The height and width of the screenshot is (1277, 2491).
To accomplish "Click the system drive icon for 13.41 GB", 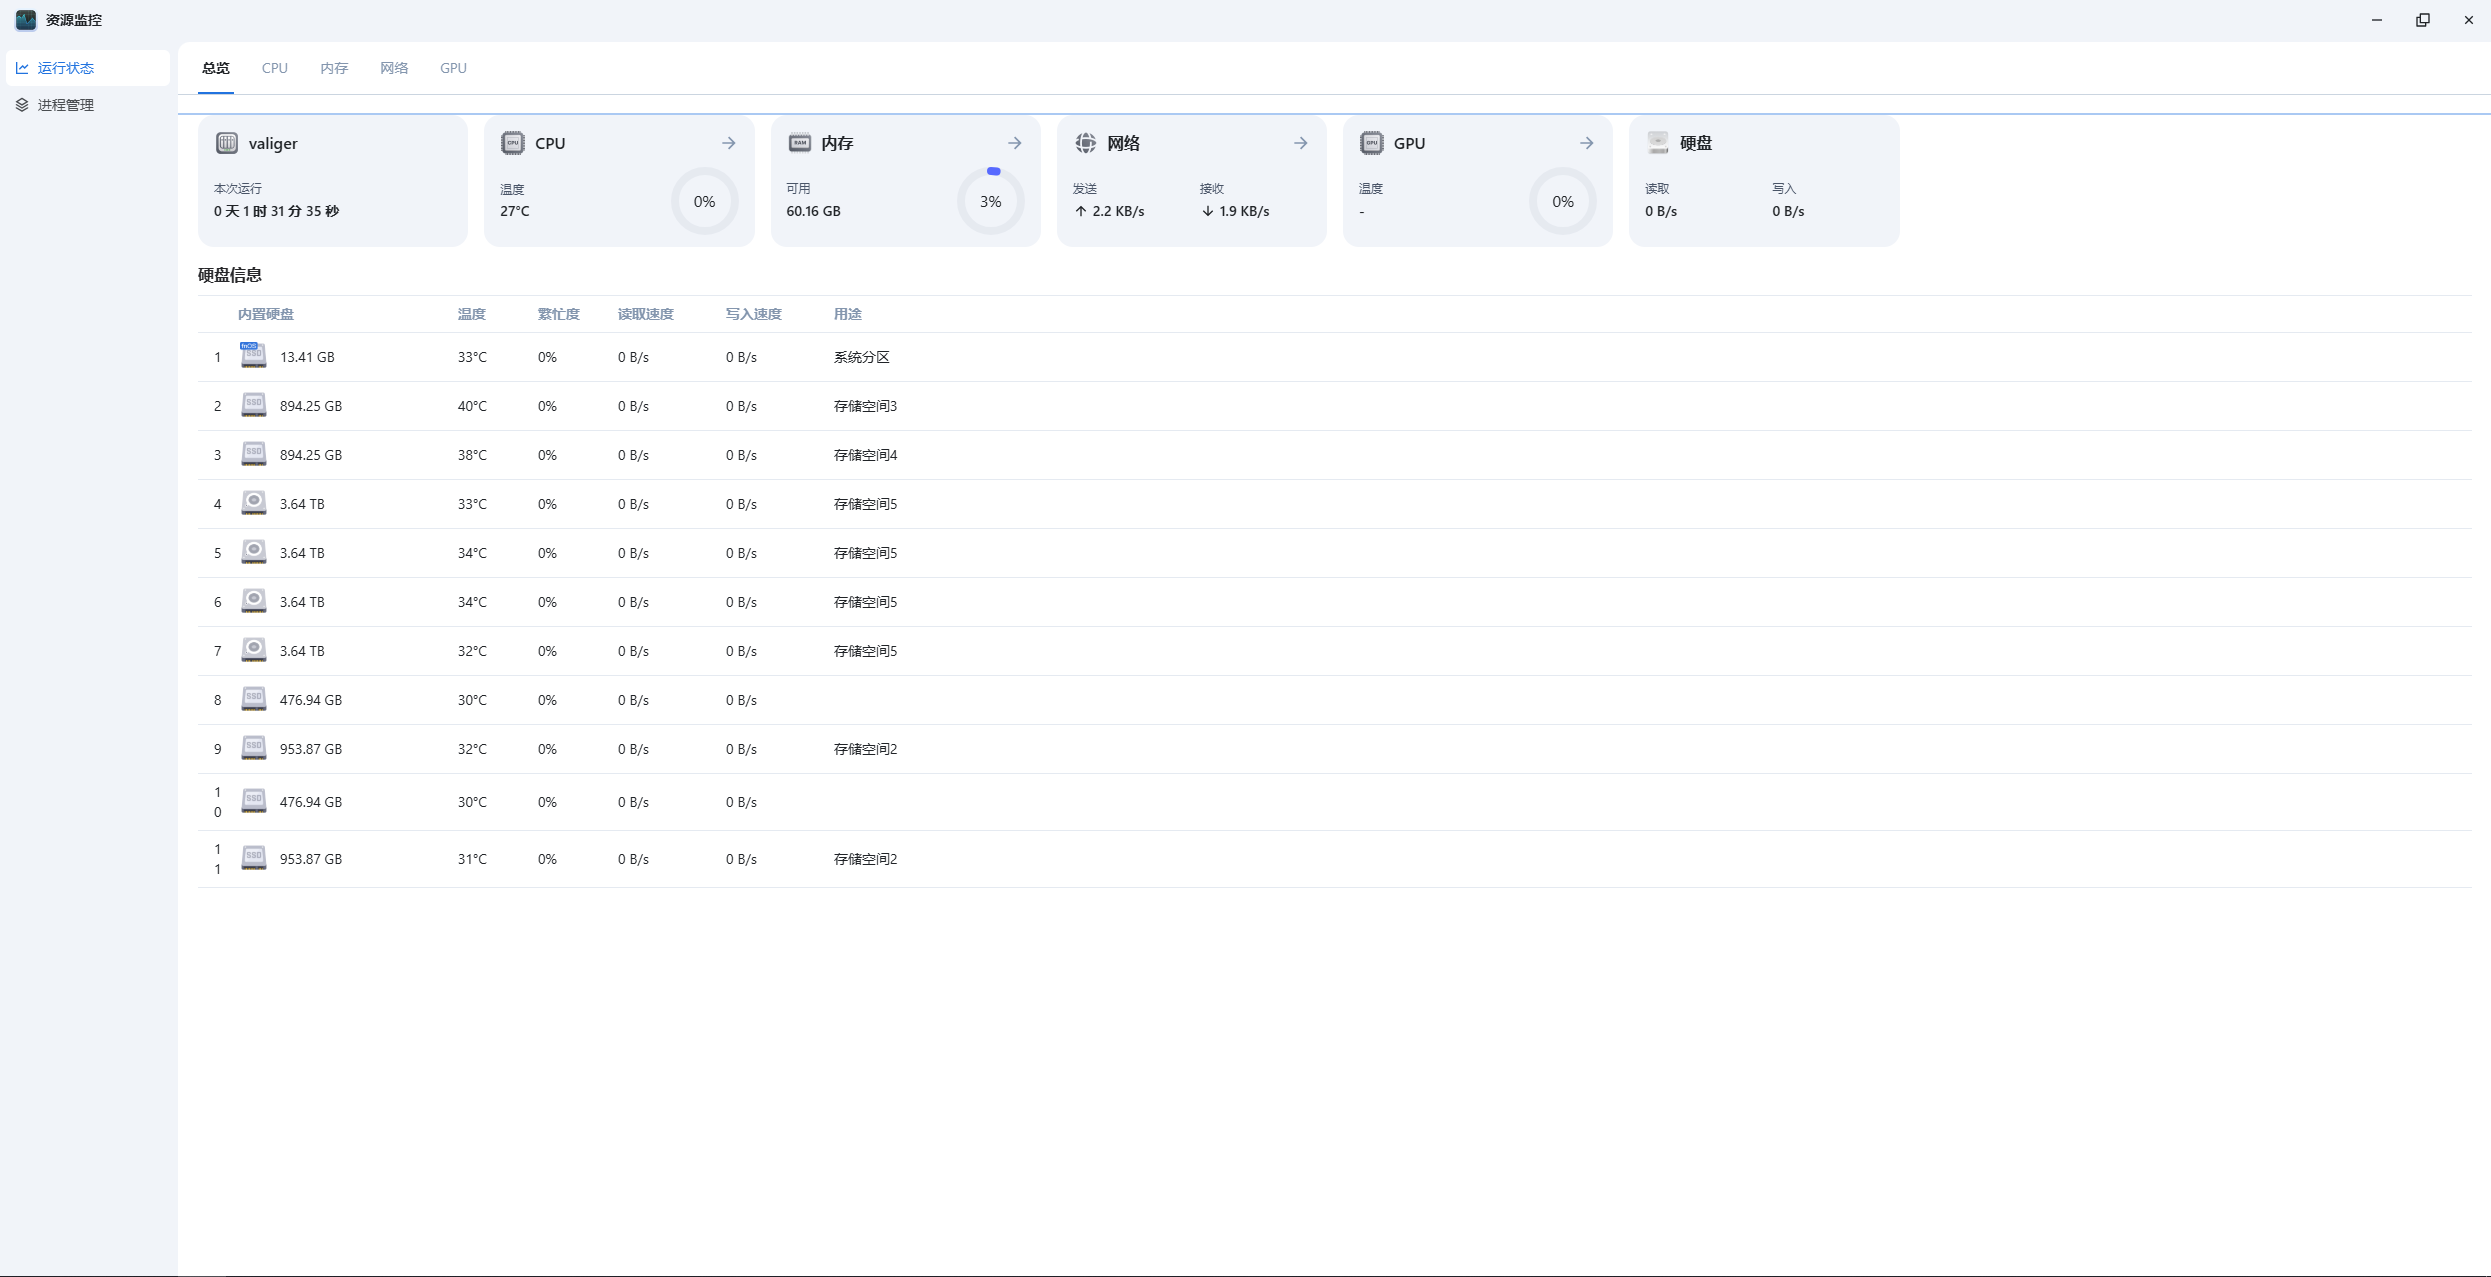I will coord(253,356).
